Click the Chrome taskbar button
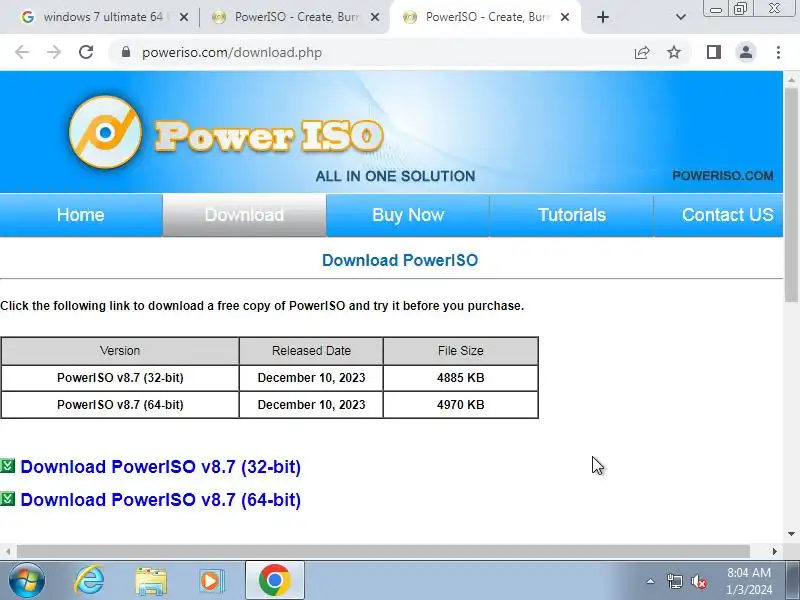The width and height of the screenshot is (800, 600). [x=275, y=581]
